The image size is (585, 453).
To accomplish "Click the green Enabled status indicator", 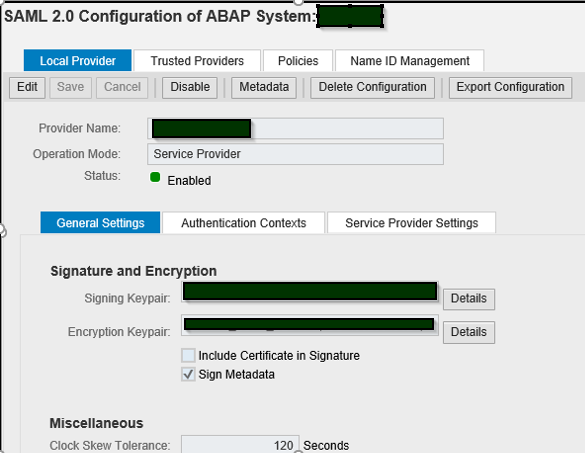I will [155, 177].
